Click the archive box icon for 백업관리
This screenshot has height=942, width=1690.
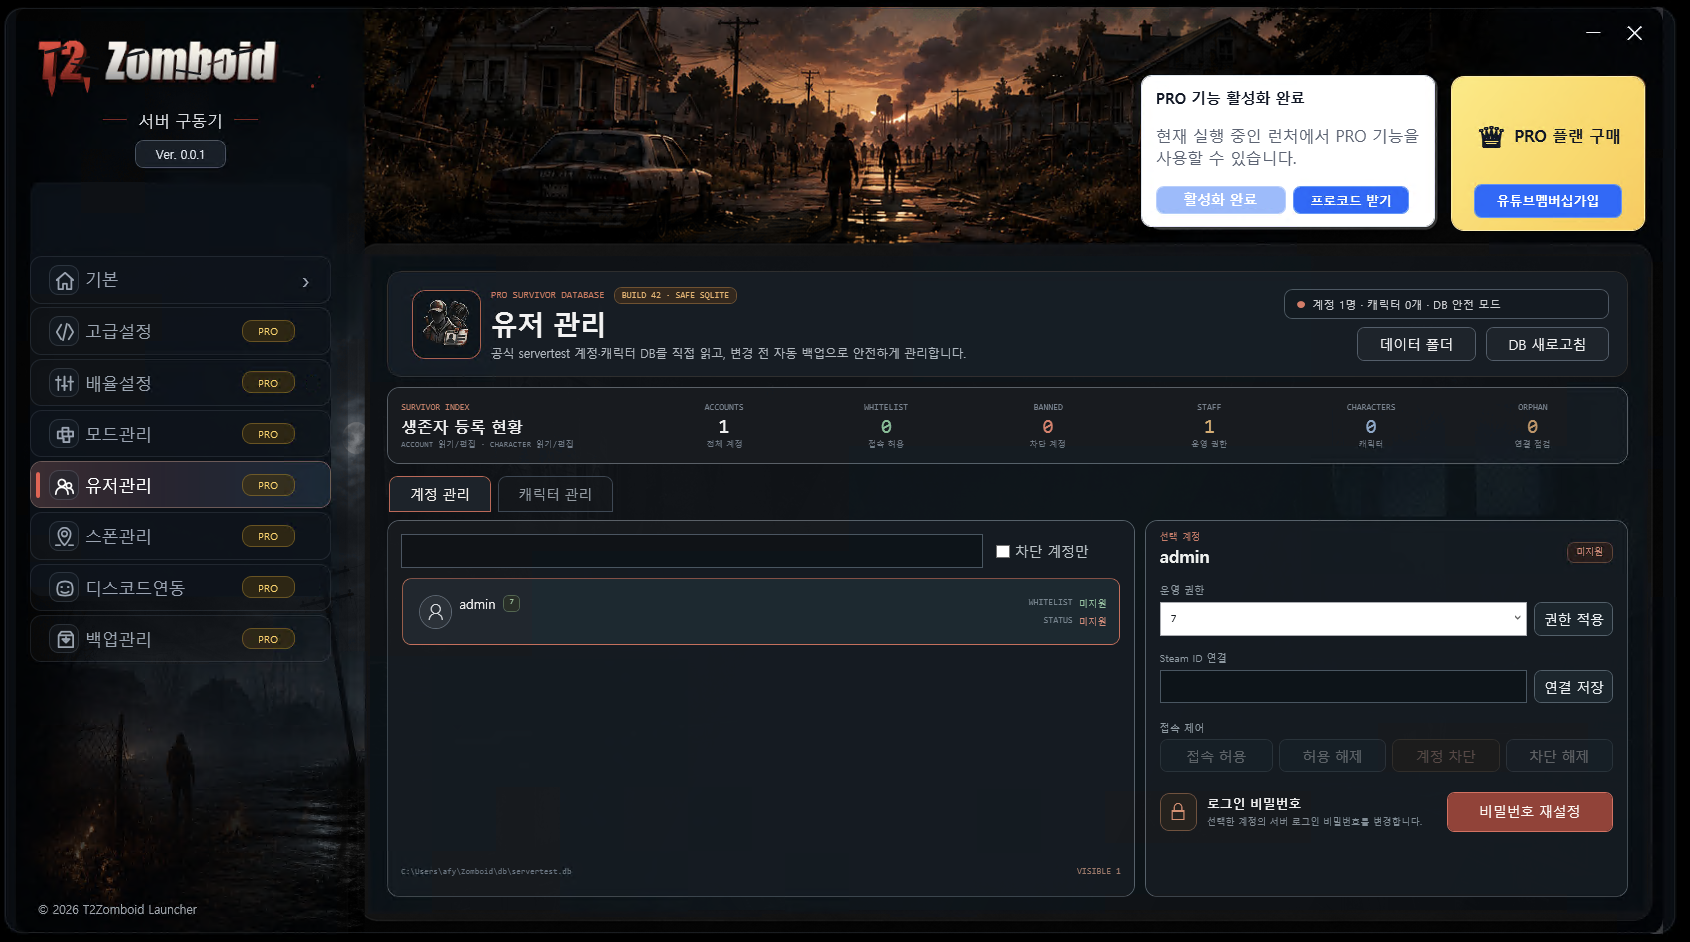pos(65,639)
